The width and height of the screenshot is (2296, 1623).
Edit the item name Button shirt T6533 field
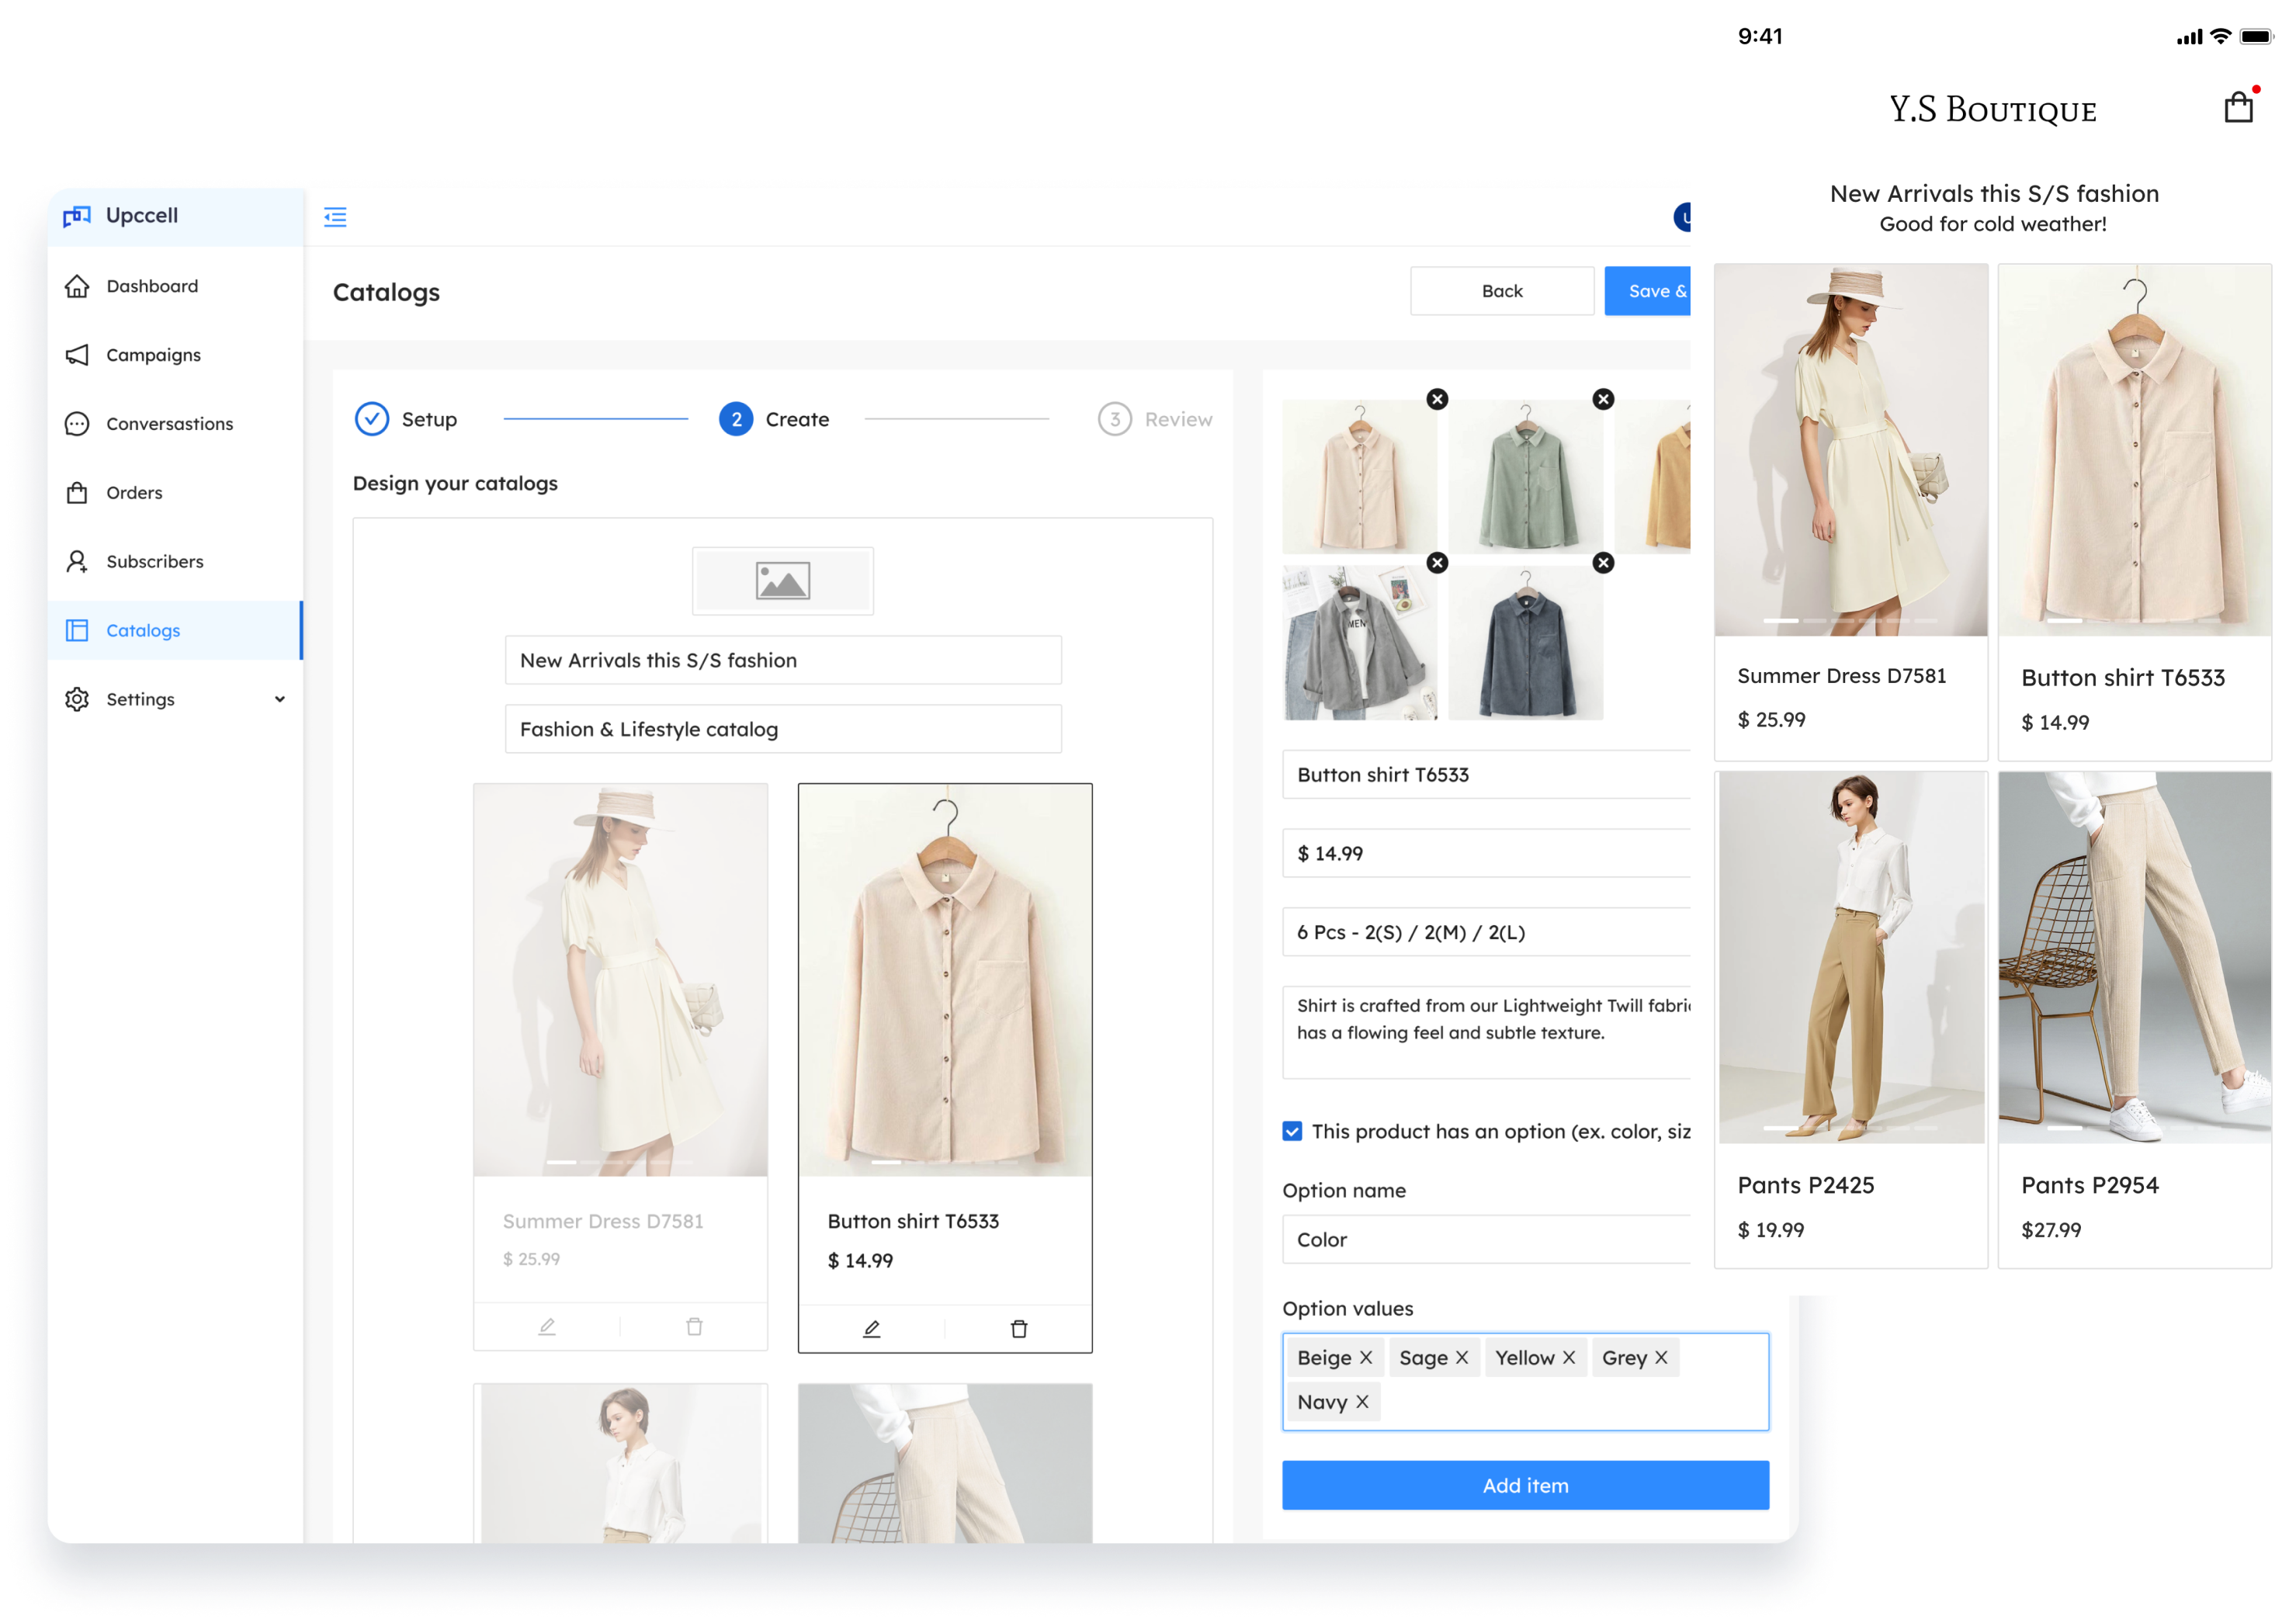point(1486,775)
